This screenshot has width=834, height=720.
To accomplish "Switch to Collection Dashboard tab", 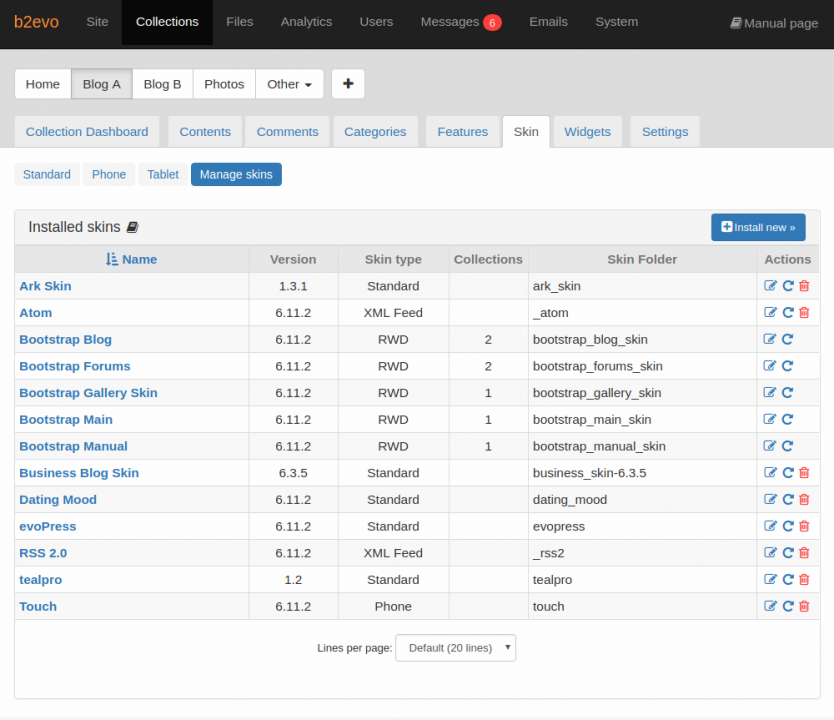I will pos(87,131).
